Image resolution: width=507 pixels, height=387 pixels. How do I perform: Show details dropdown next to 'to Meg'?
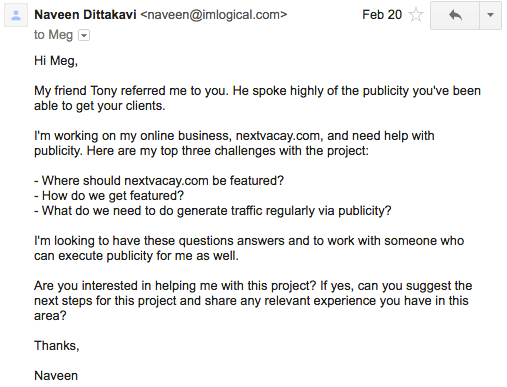[x=84, y=35]
